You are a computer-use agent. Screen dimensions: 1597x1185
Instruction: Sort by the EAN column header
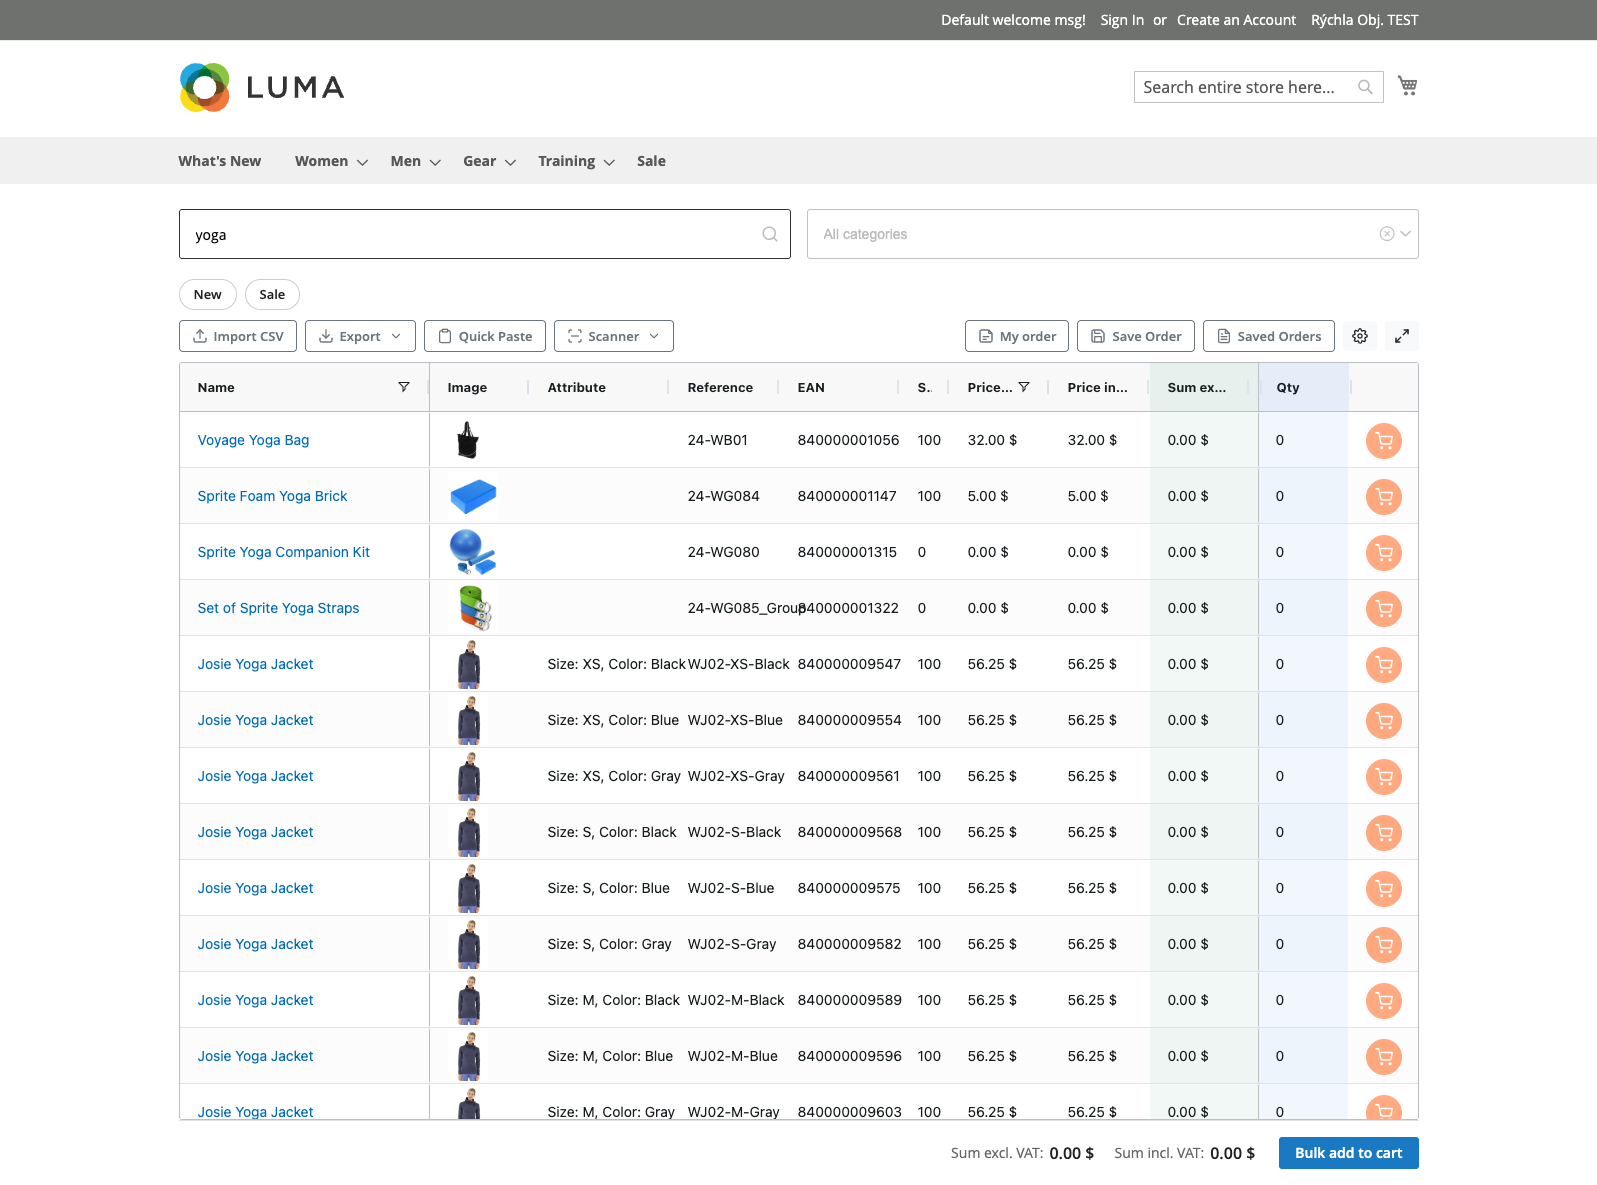click(811, 387)
